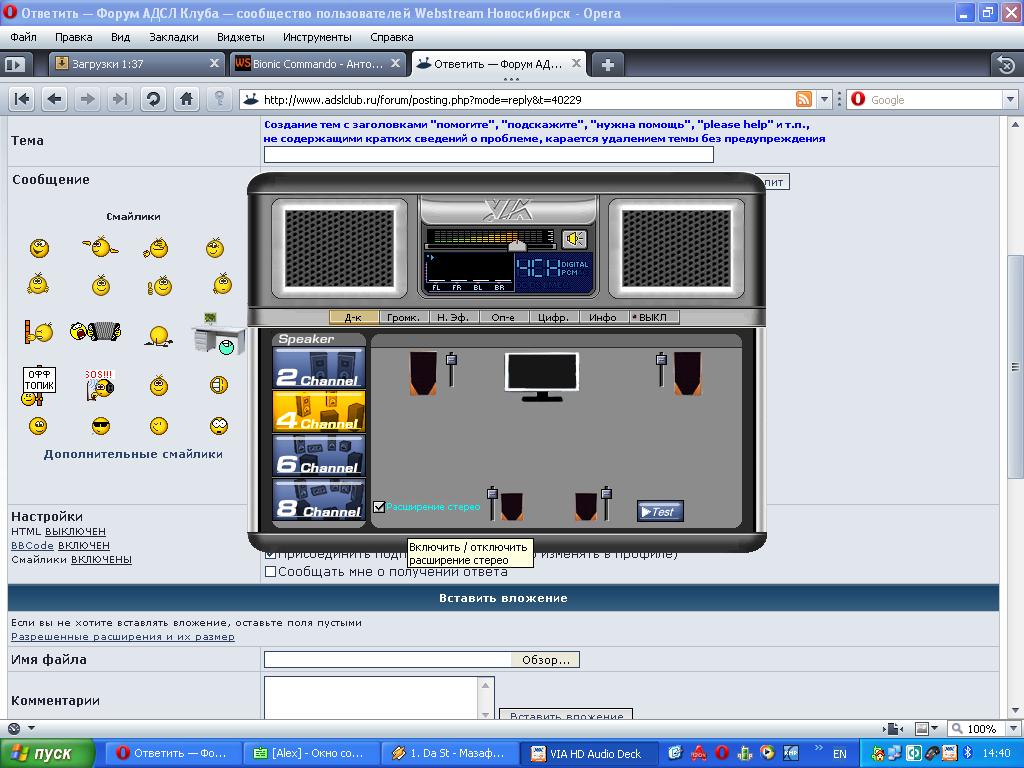Screen dimensions: 1024x768
Task: Open new tab with plus button
Action: (607, 65)
